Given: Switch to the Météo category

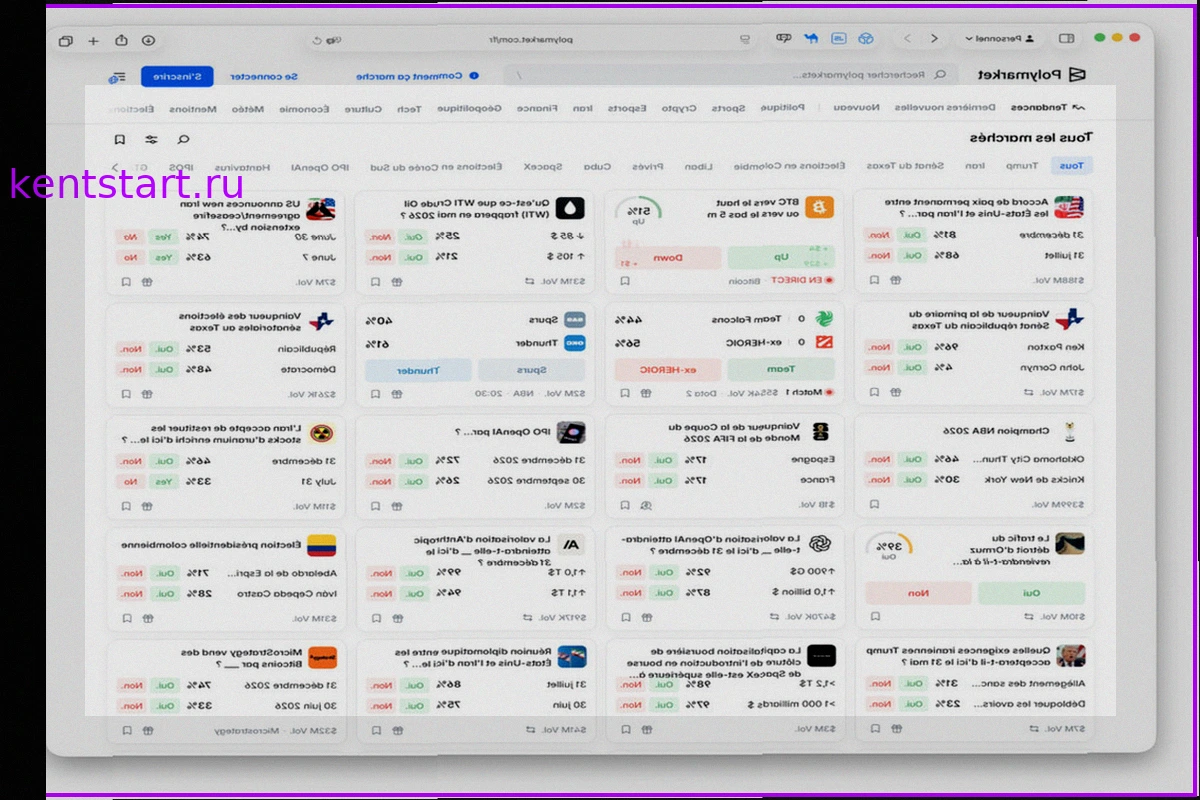Looking at the screenshot, I should (250, 108).
